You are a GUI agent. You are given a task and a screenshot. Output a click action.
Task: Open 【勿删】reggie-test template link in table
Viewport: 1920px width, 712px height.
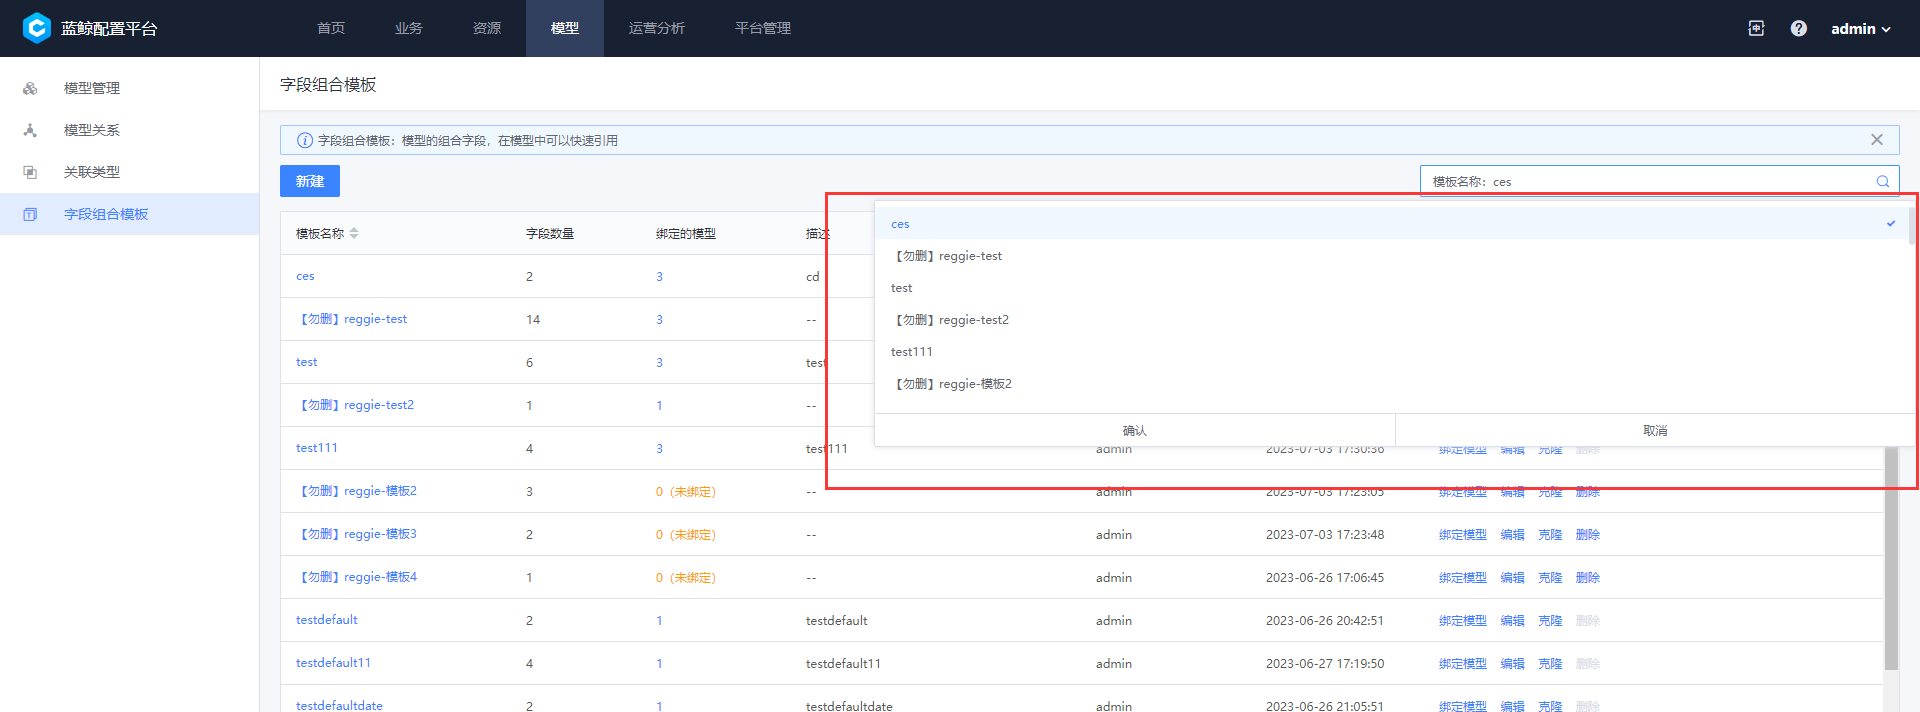(352, 319)
